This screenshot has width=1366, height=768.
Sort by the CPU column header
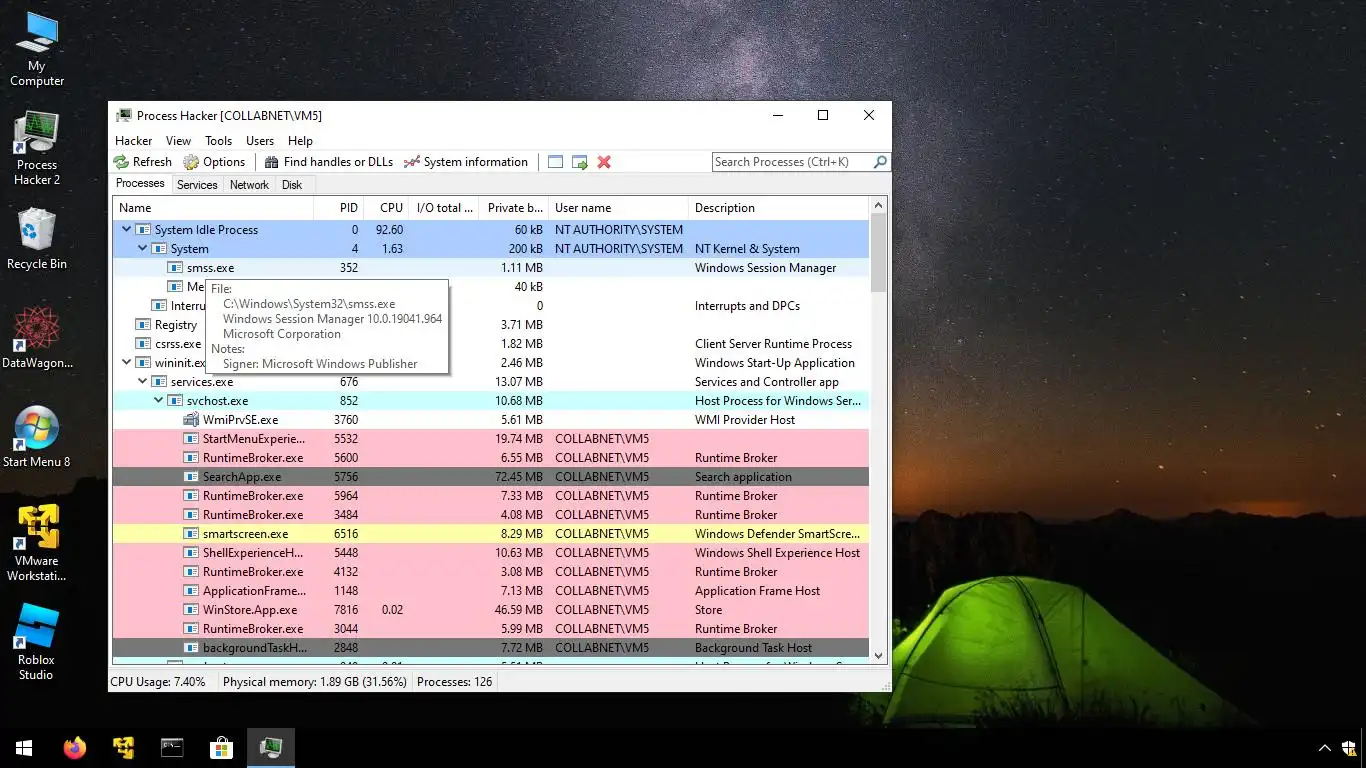coord(387,208)
